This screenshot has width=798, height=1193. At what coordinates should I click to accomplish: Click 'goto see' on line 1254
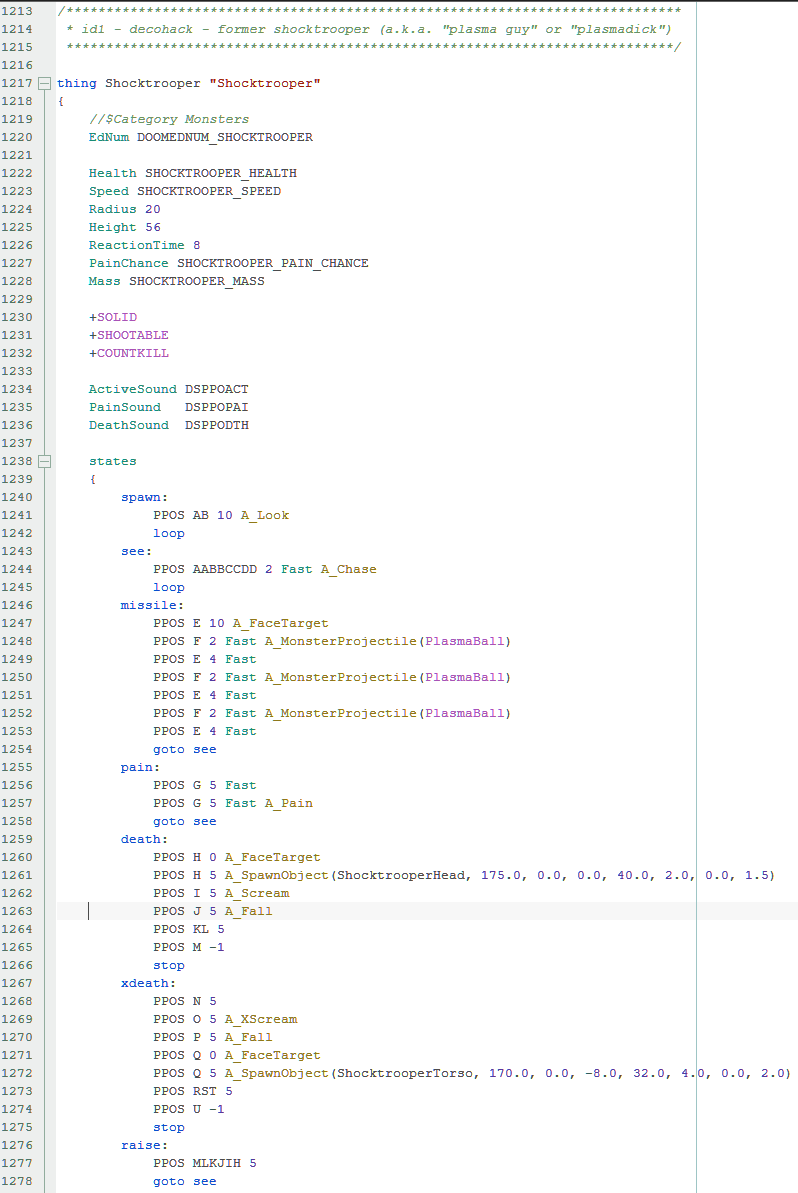point(185,749)
